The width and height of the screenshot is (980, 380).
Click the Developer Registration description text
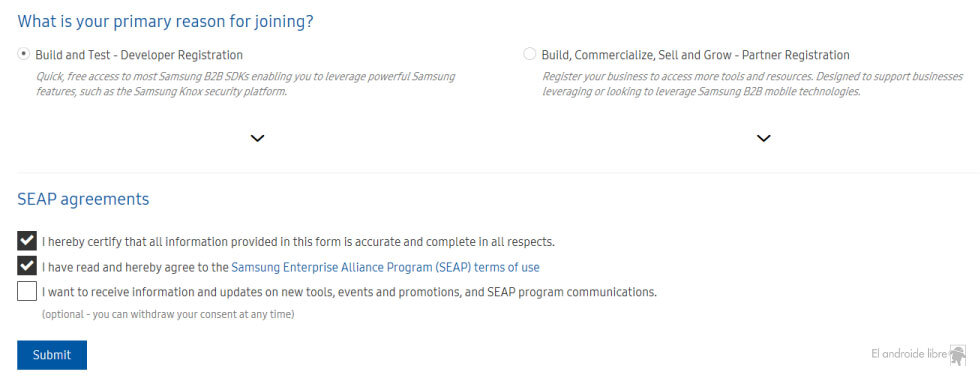click(245, 84)
